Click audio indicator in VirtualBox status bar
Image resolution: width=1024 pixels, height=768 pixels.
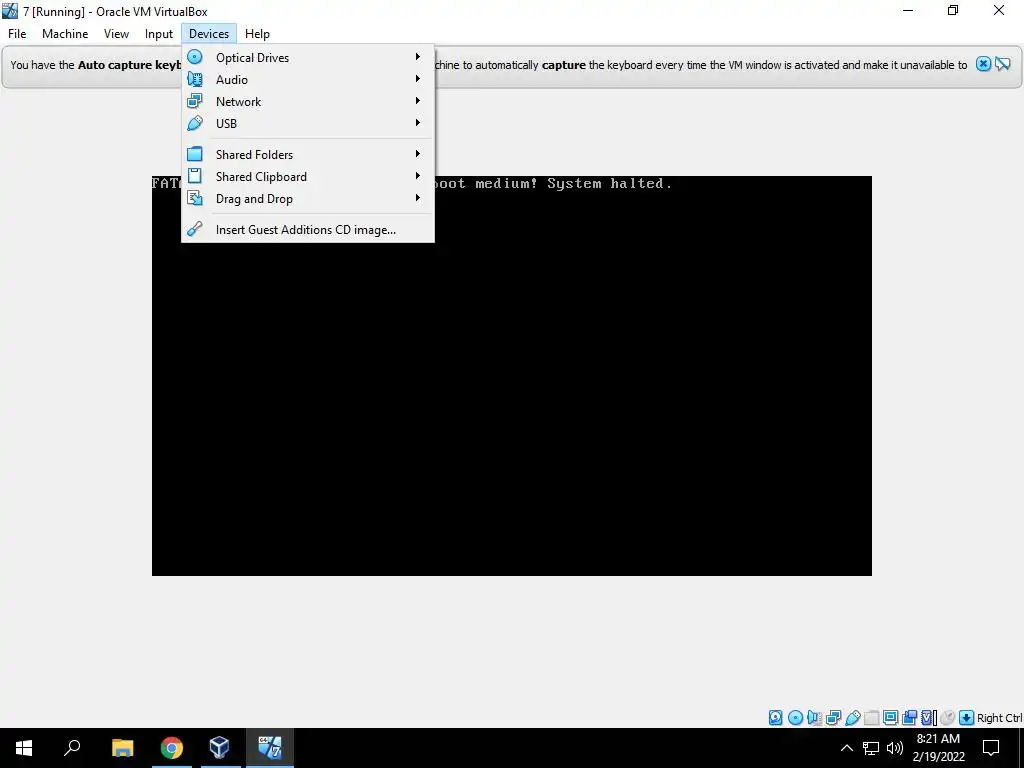(x=814, y=718)
